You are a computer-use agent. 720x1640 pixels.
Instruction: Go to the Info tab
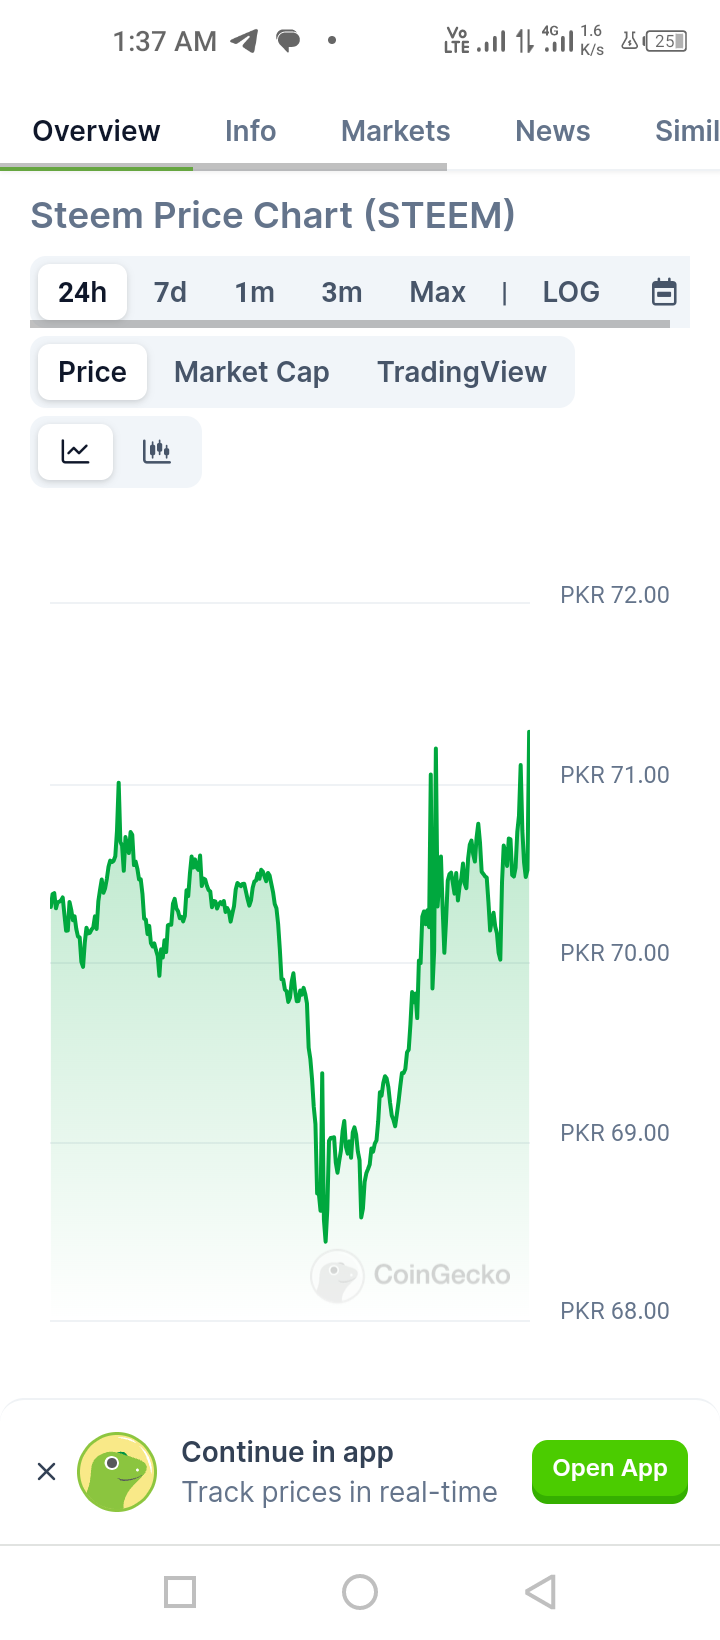(x=250, y=131)
